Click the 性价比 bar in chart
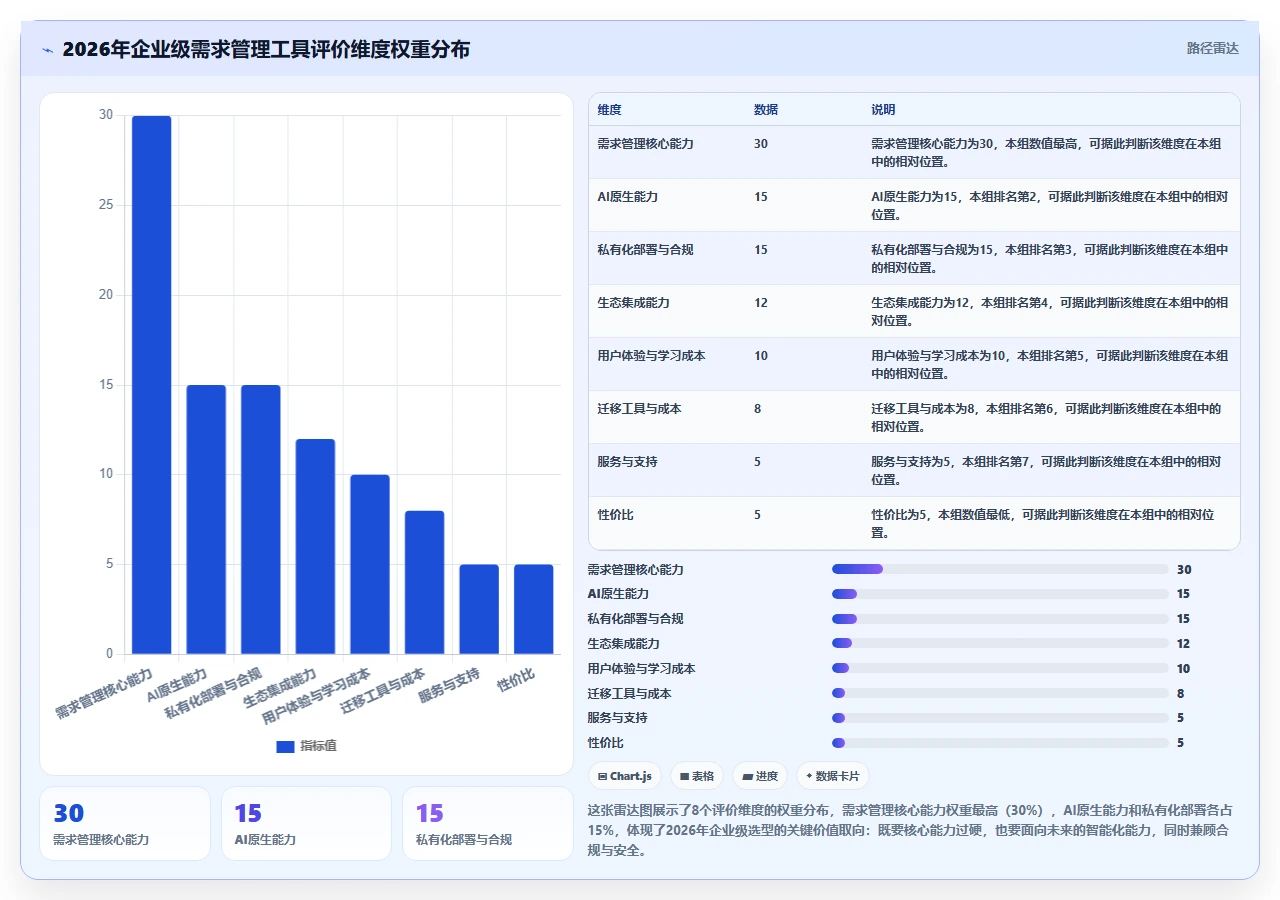 [x=533, y=609]
